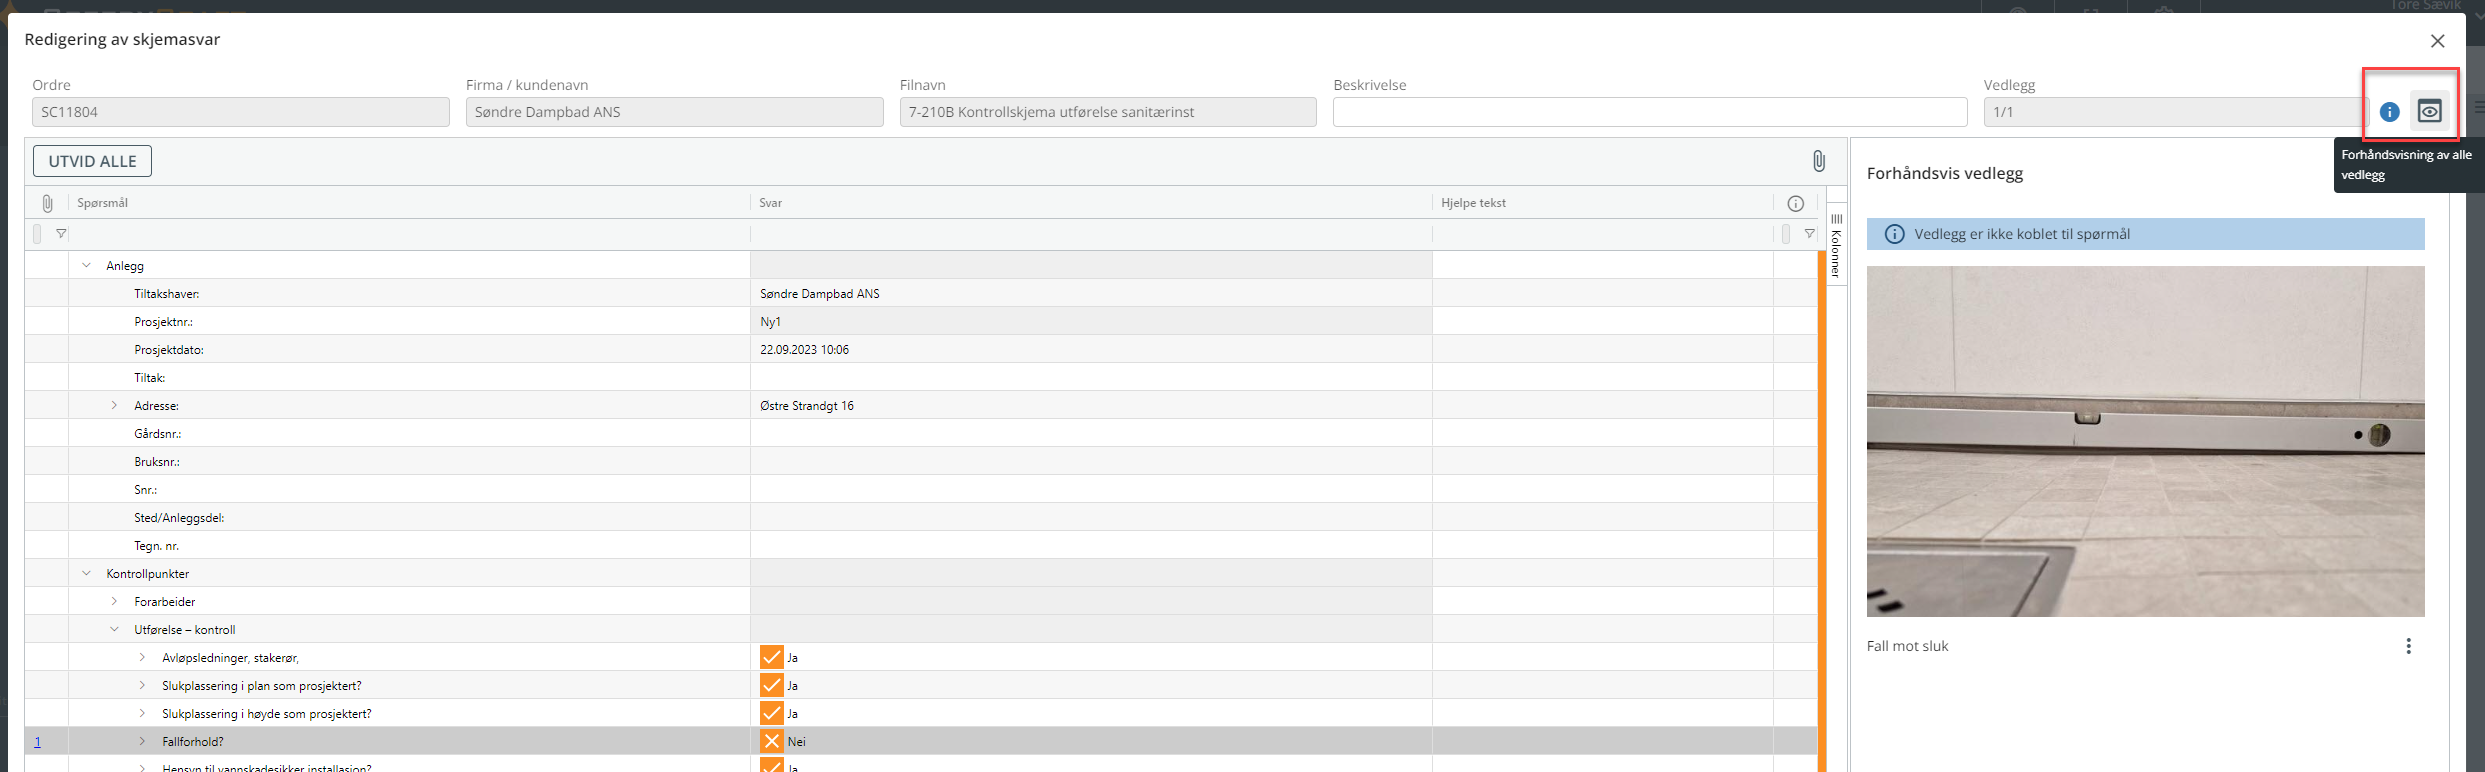This screenshot has width=2485, height=772.
Task: Expand the Slukplassering i plan som prosjektert row
Action: (x=142, y=686)
